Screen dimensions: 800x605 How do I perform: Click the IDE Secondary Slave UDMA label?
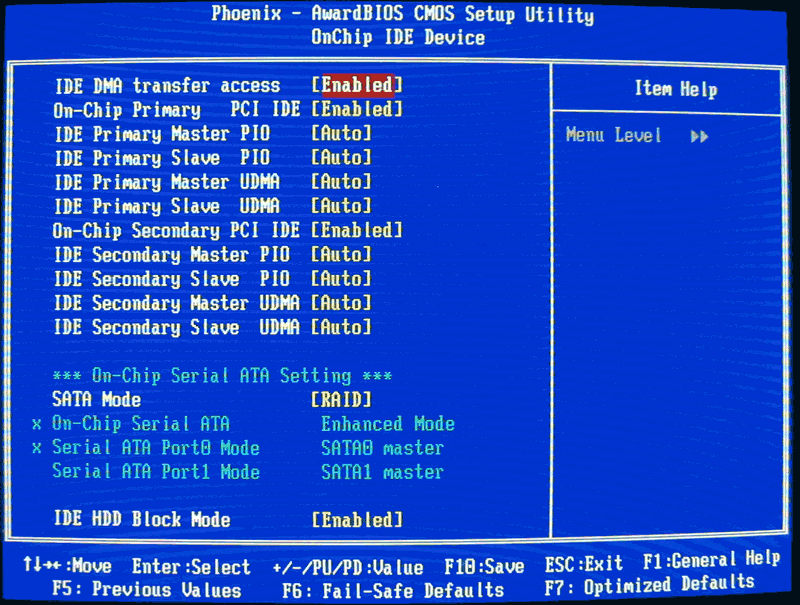click(x=177, y=327)
